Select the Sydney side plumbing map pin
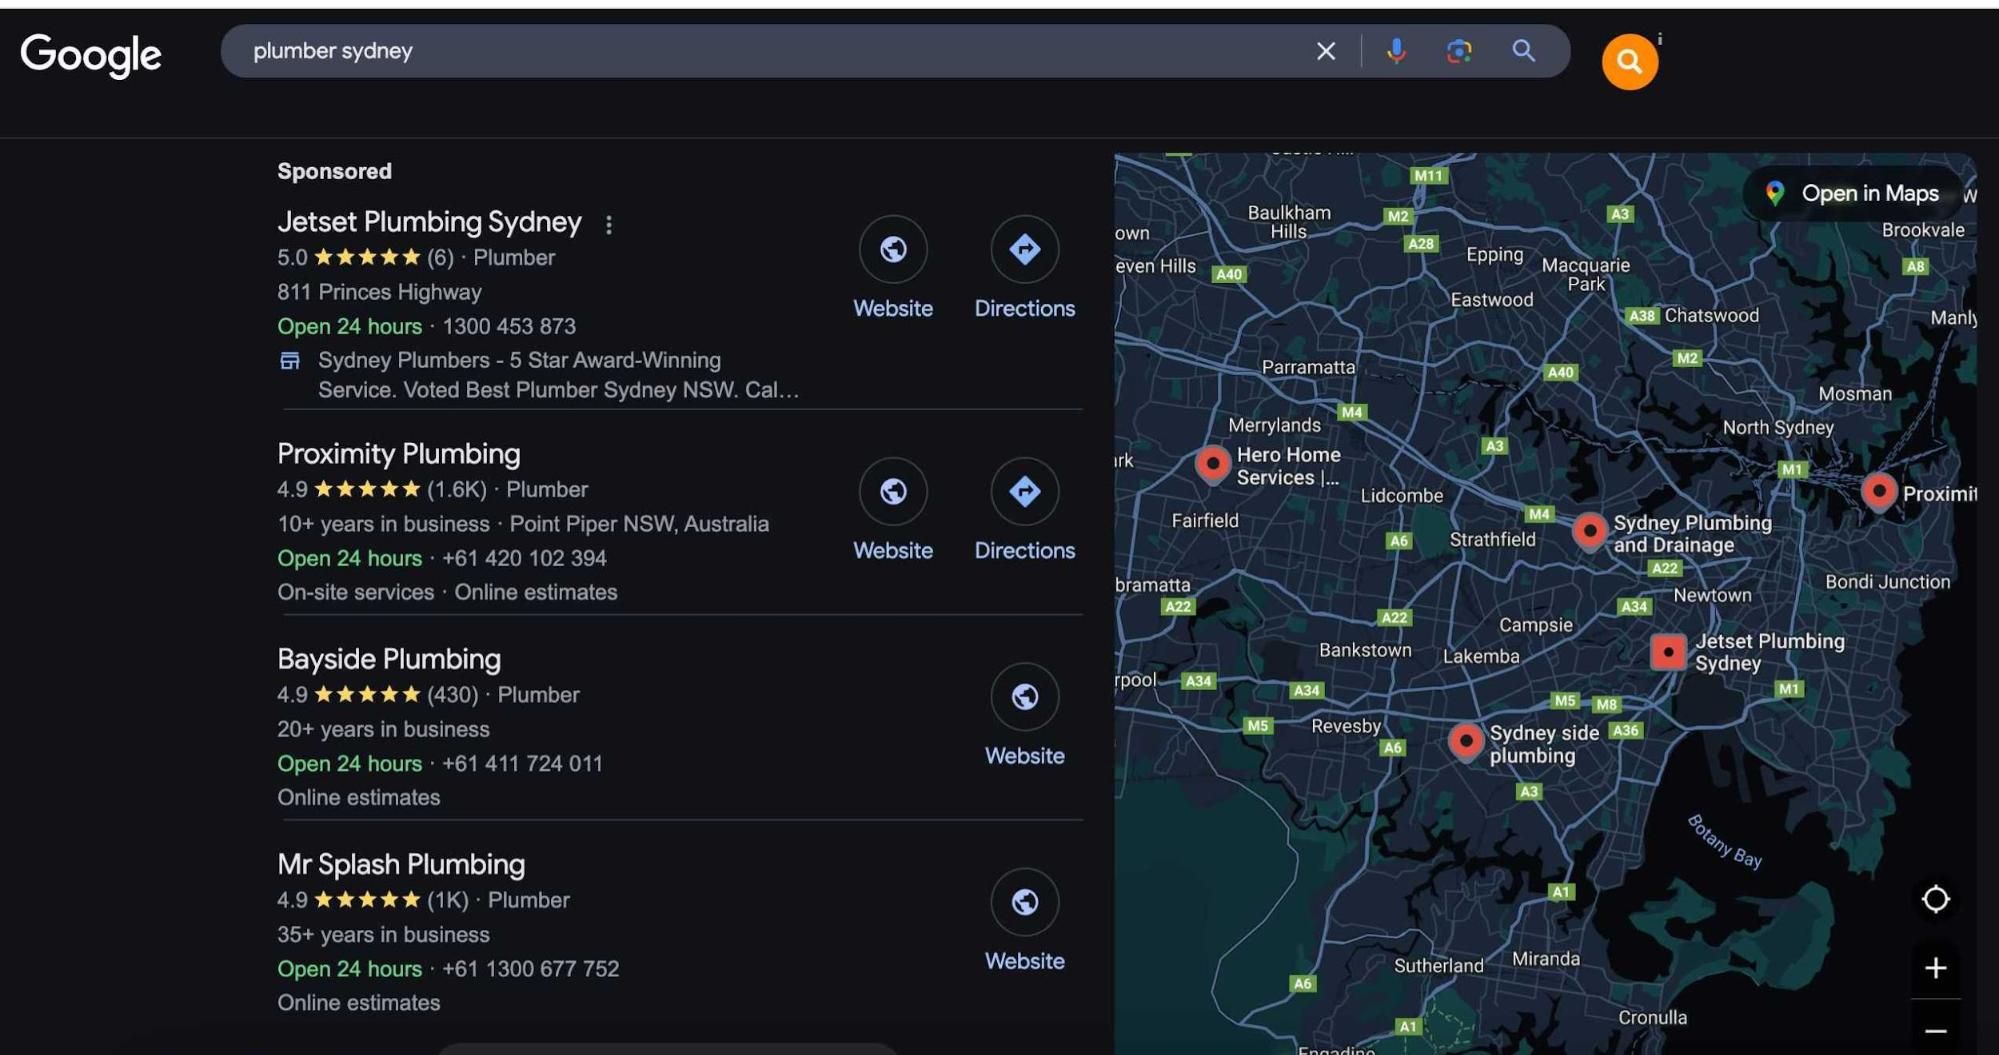Screen dimensions: 1999x1055 pos(1465,742)
